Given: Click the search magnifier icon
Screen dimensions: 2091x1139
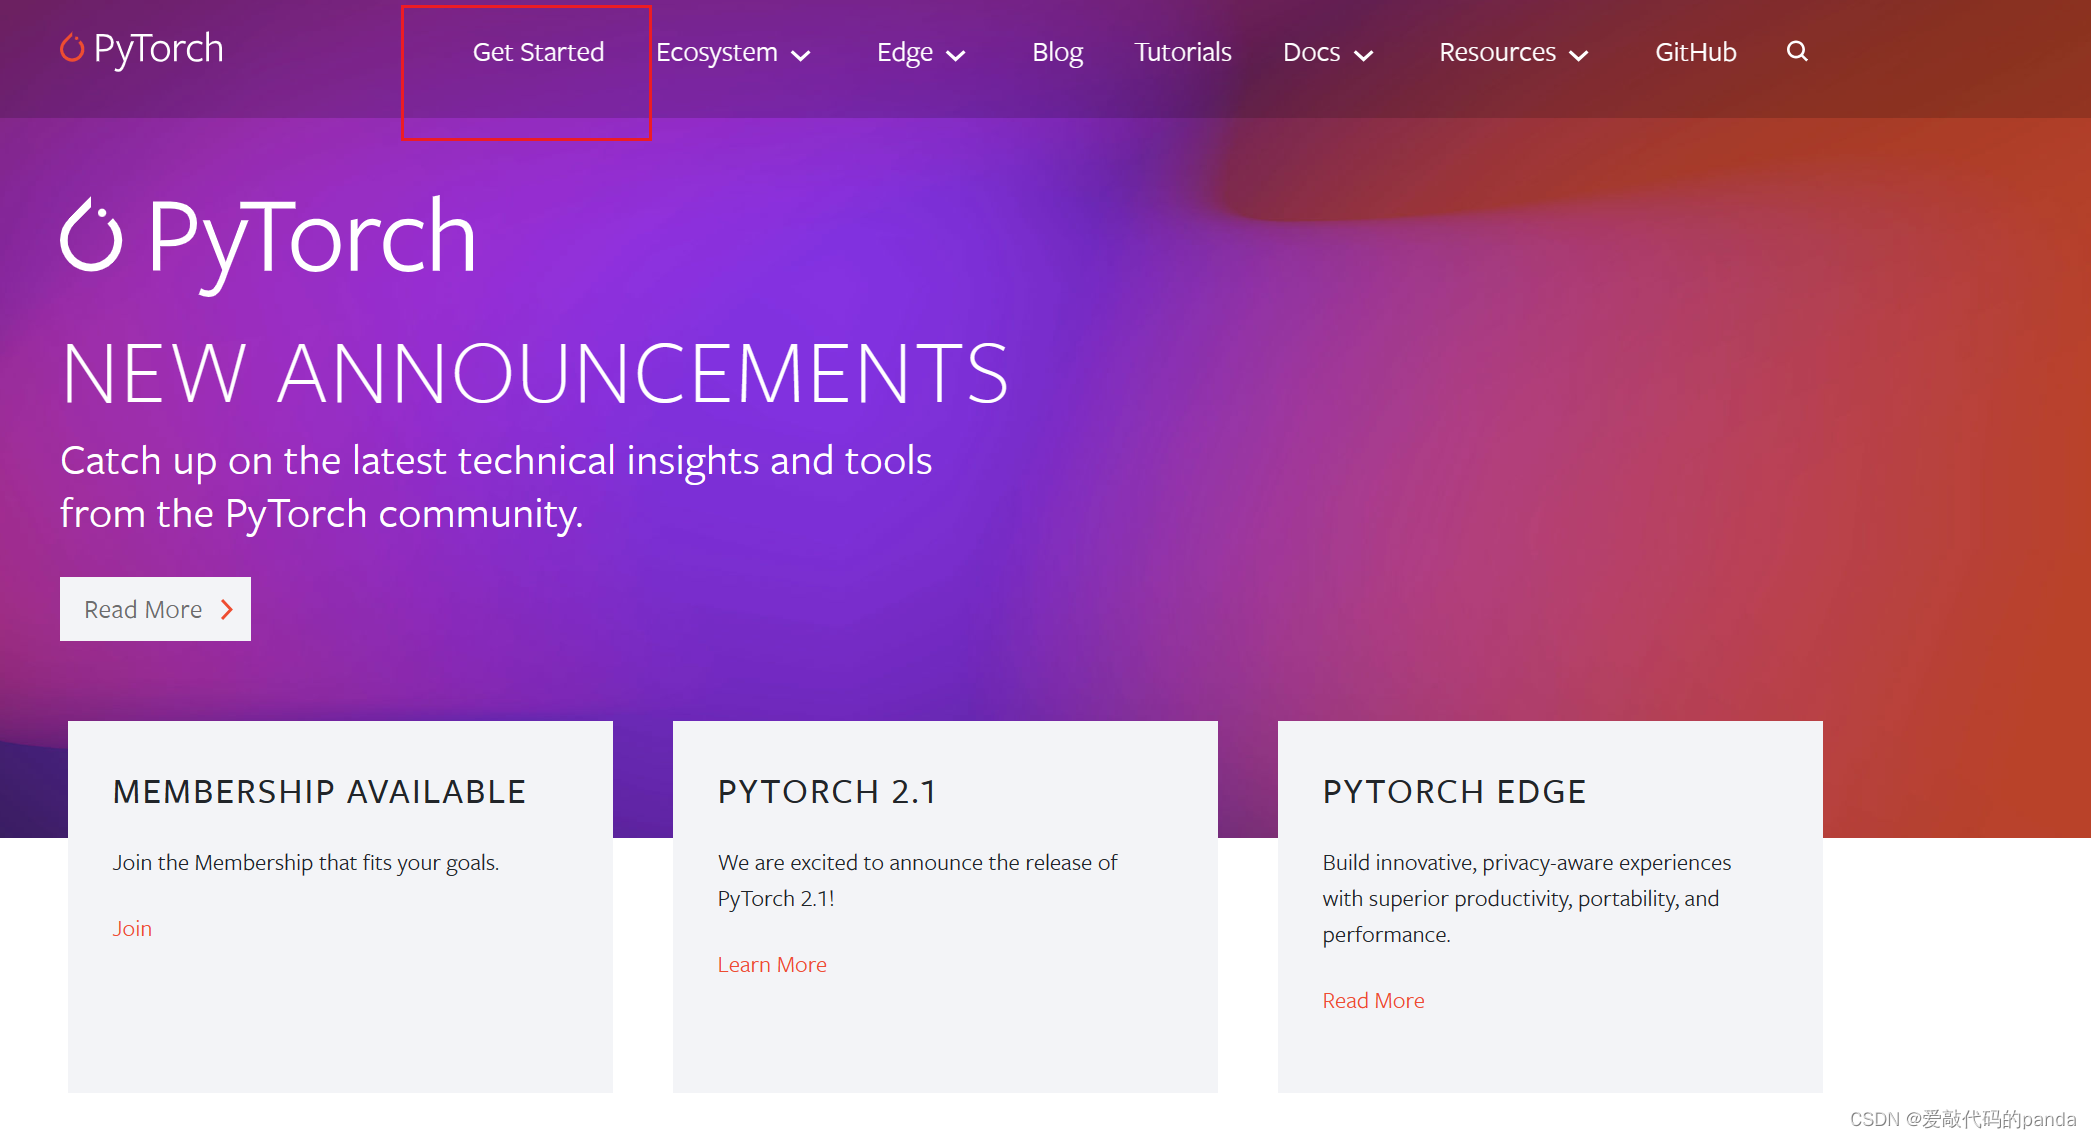Looking at the screenshot, I should pos(1796,51).
